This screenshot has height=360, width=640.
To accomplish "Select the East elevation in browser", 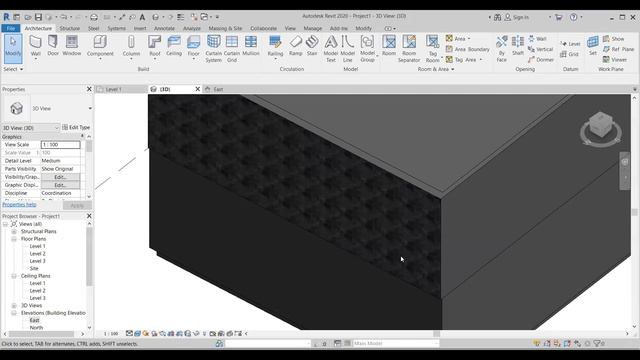I will point(34,320).
